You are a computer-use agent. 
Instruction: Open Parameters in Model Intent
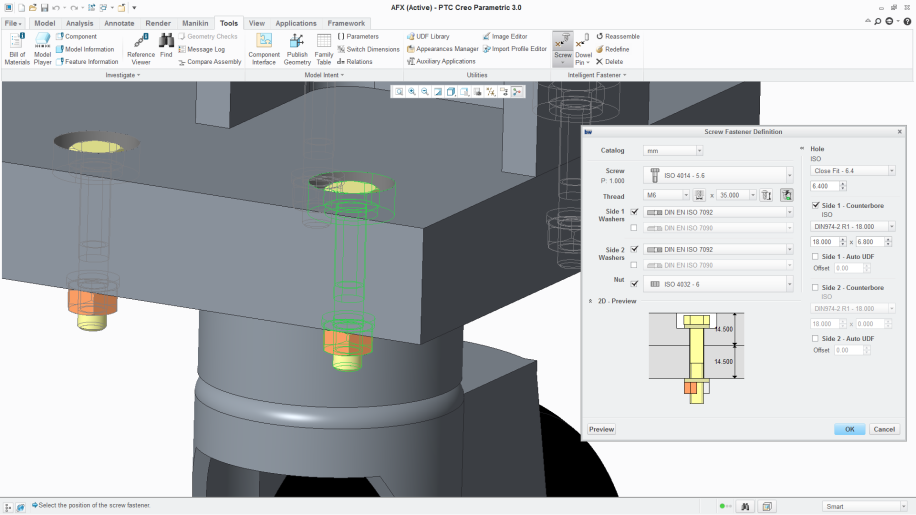point(358,36)
